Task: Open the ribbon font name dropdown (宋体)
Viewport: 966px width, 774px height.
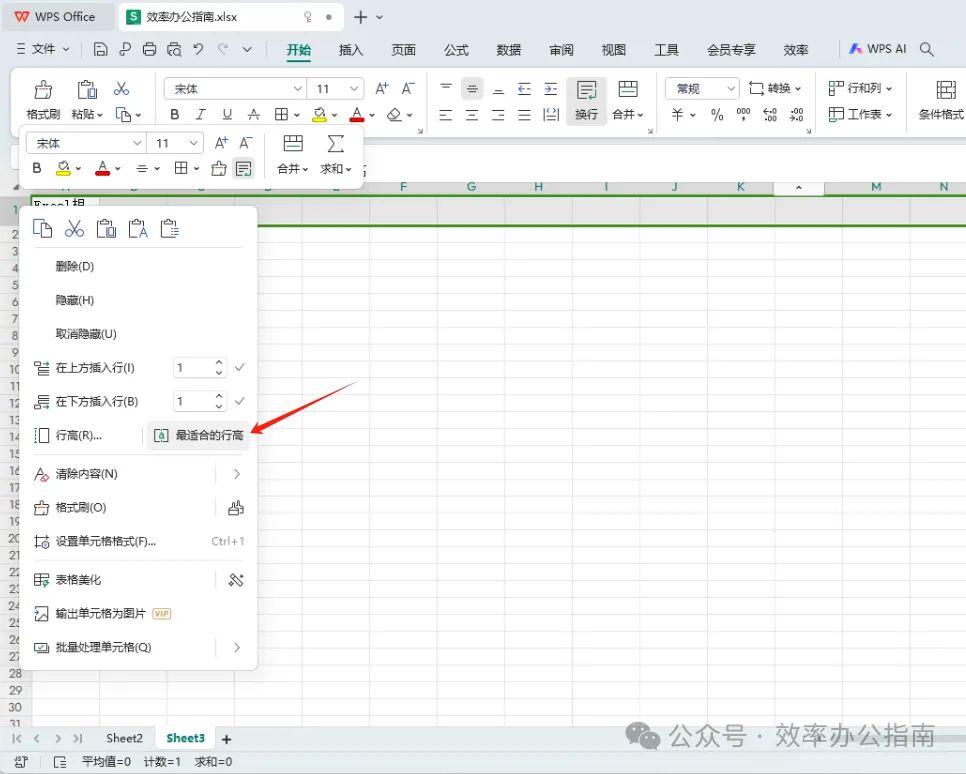Action: pos(298,89)
